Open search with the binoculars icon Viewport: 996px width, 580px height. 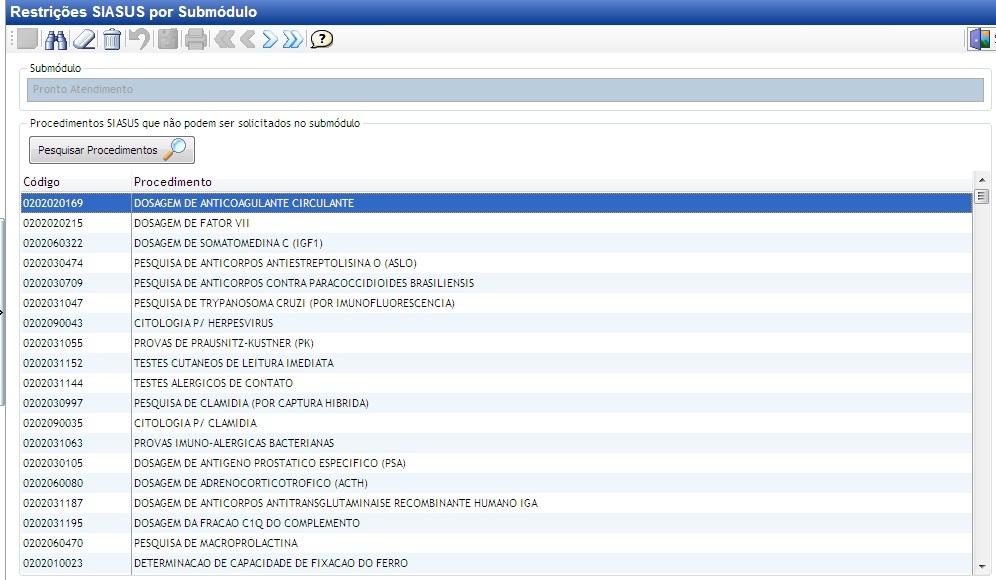tap(56, 39)
